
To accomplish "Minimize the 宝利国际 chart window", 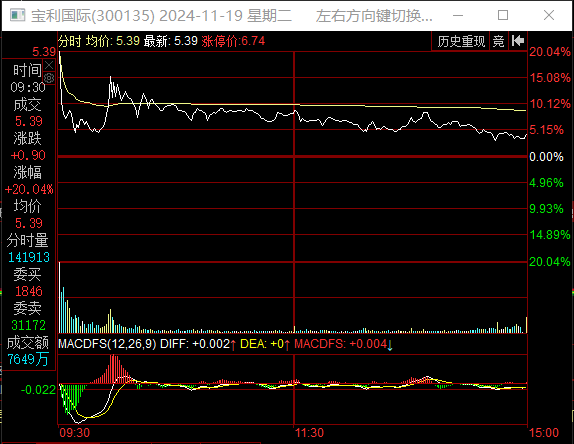I will click(458, 15).
